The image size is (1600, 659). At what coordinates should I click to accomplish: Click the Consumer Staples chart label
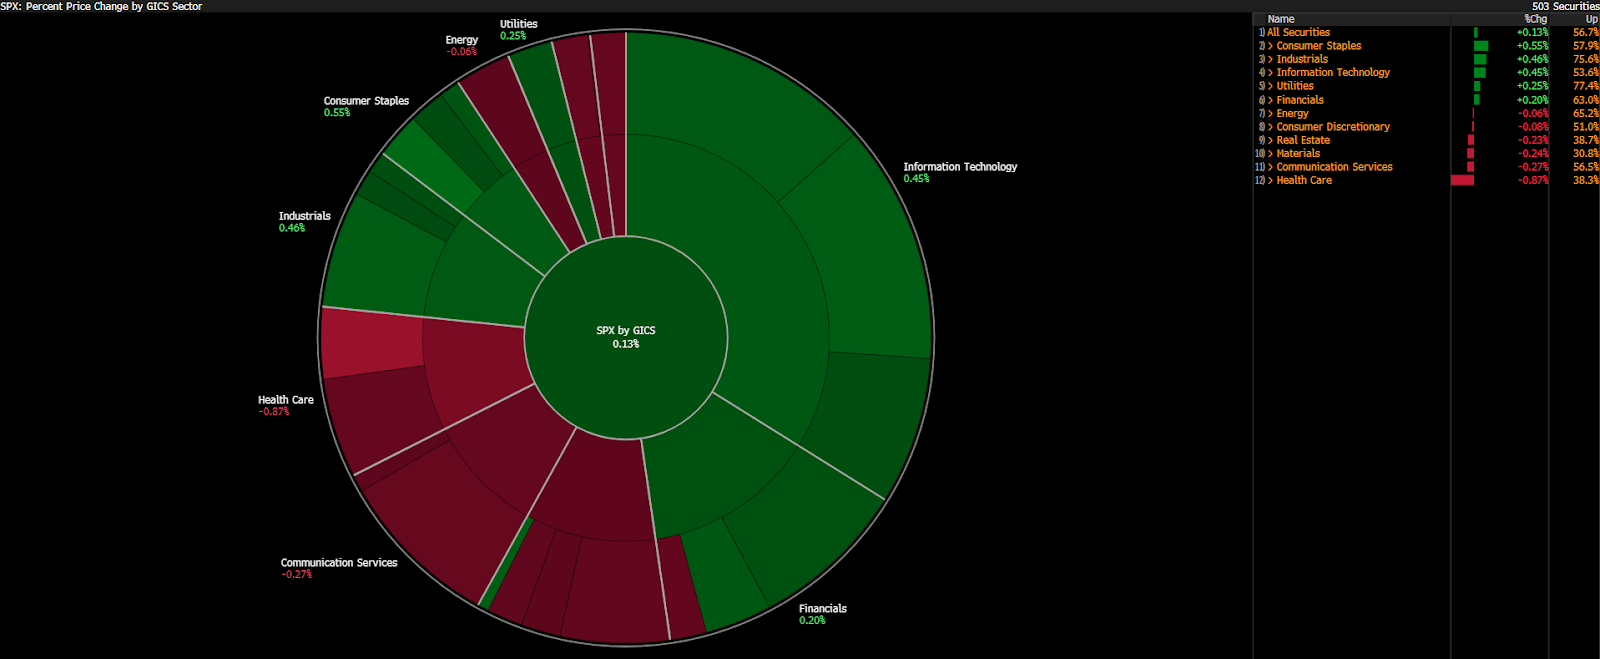click(366, 101)
